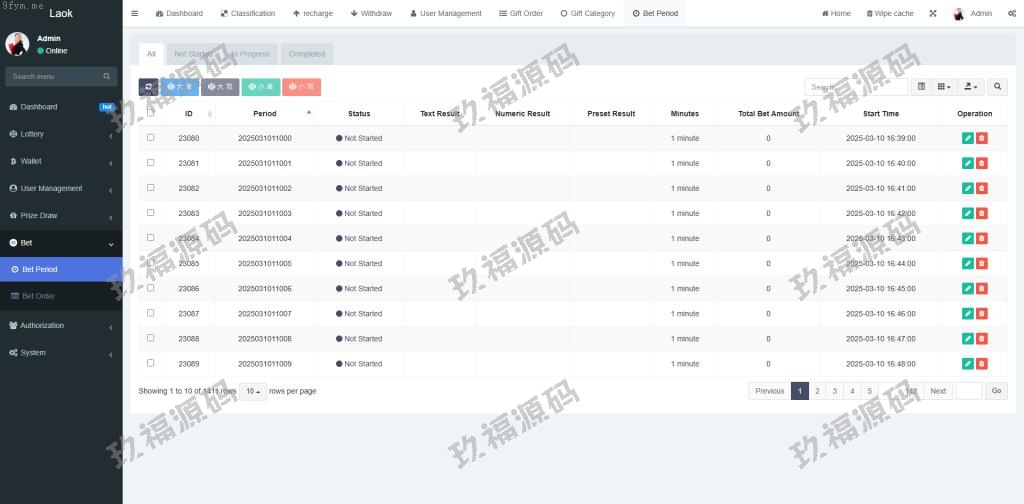Click Wipe cache trash icon

click(x=870, y=13)
